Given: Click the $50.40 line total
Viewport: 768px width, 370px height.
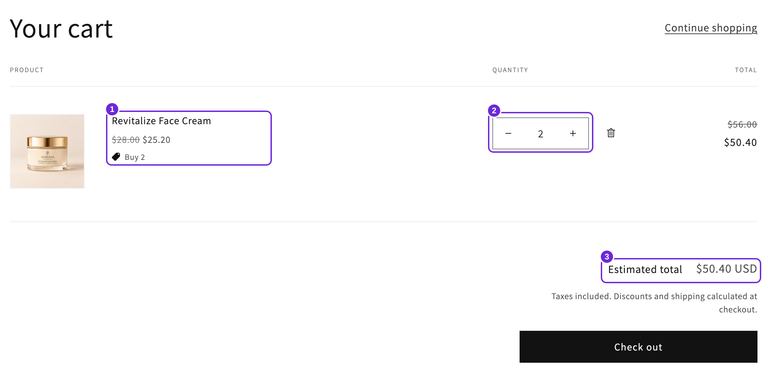Looking at the screenshot, I should [741, 143].
